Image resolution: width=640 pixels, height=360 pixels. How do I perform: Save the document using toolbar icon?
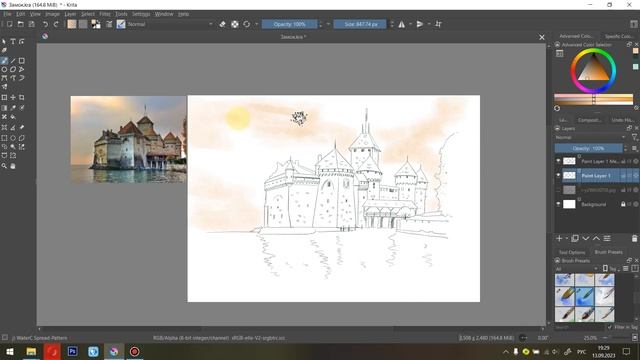31,24
